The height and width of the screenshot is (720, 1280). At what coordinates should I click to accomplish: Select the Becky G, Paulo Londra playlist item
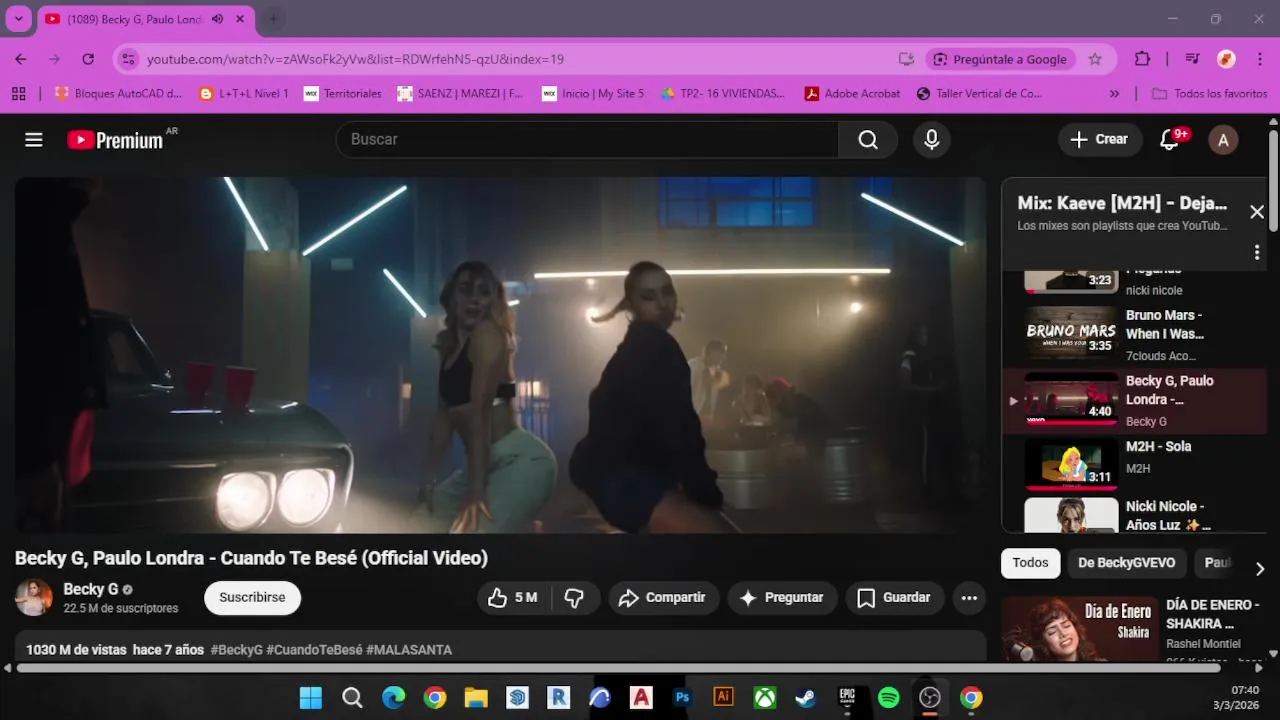click(1134, 400)
